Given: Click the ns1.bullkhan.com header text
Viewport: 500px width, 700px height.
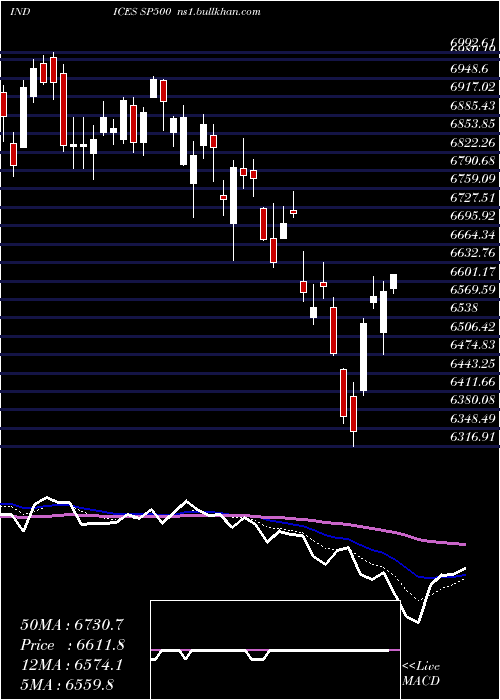Looking at the screenshot, I should [x=218, y=12].
